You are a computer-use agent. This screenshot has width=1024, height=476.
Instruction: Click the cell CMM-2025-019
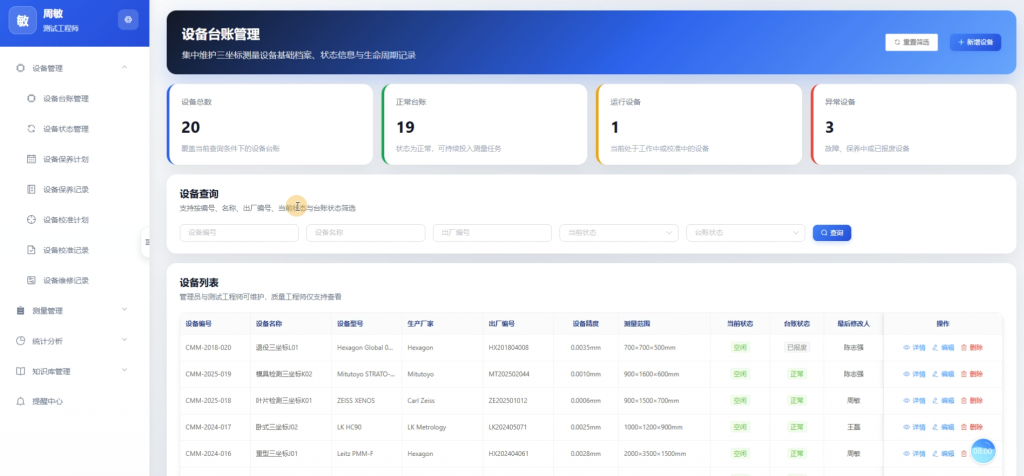pyautogui.click(x=208, y=374)
